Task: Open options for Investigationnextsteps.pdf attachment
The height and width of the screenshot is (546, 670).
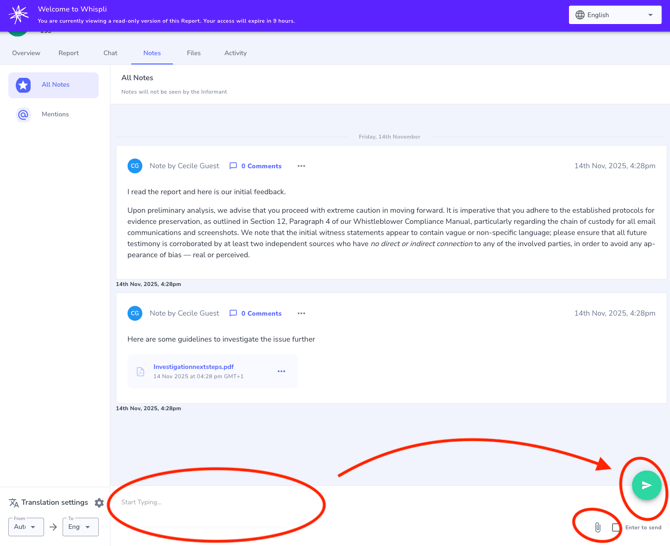Action: (281, 371)
